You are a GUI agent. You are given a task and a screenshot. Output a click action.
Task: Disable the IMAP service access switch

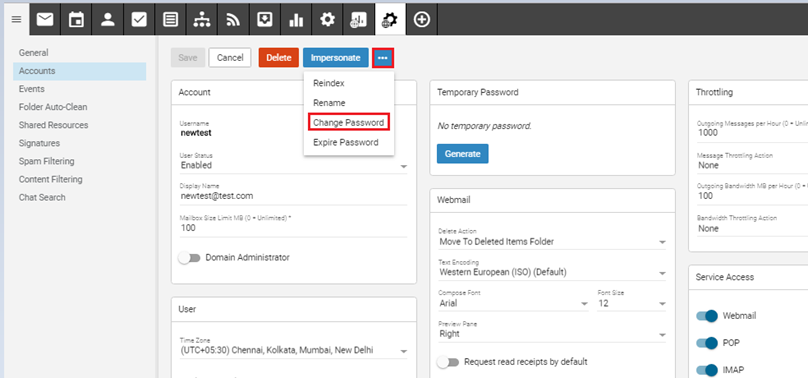[x=706, y=370]
